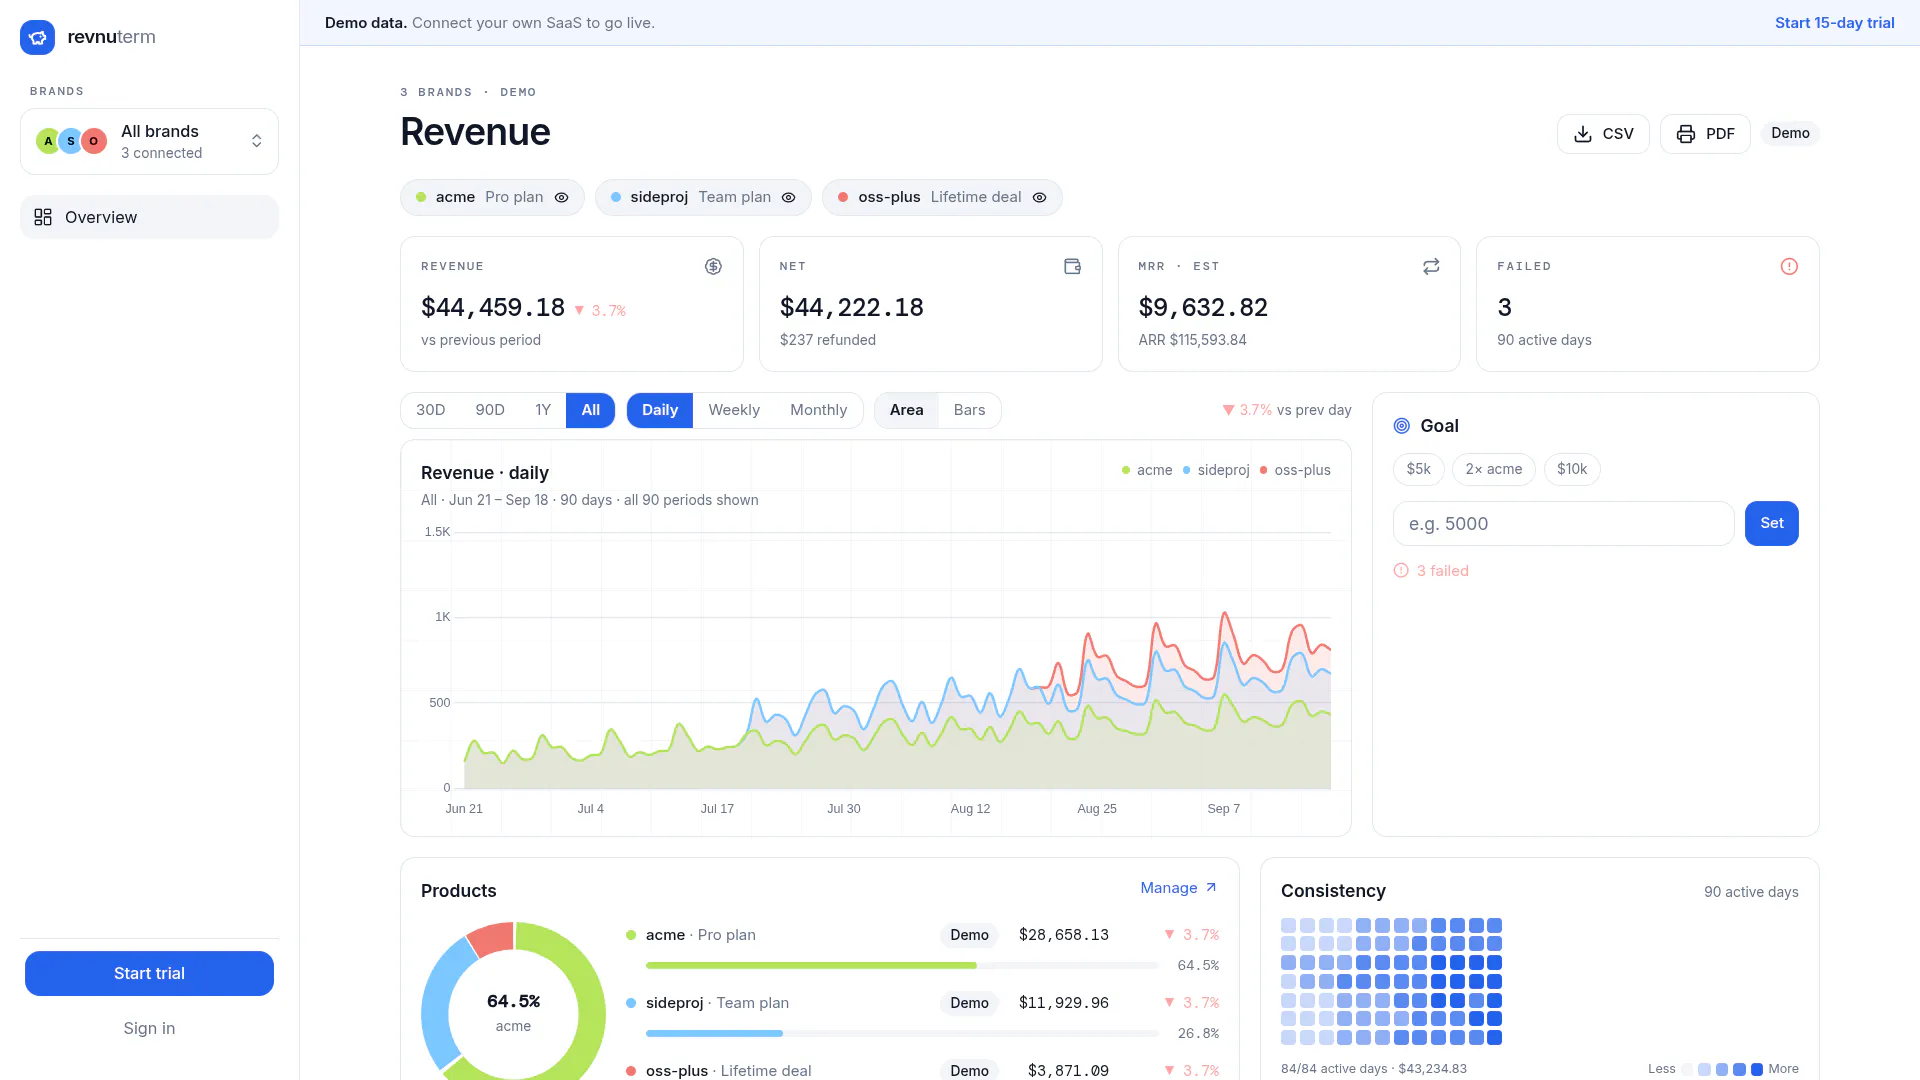
Task: Click the warning icon next to 3 failed
Action: [x=1401, y=570]
